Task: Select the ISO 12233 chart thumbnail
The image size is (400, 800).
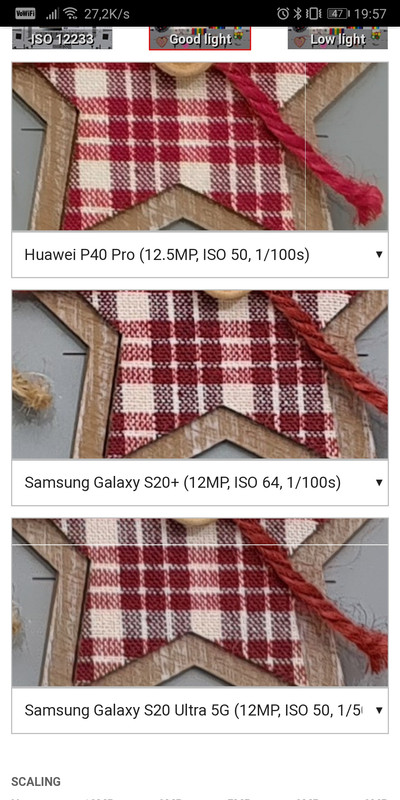Action: click(62, 38)
